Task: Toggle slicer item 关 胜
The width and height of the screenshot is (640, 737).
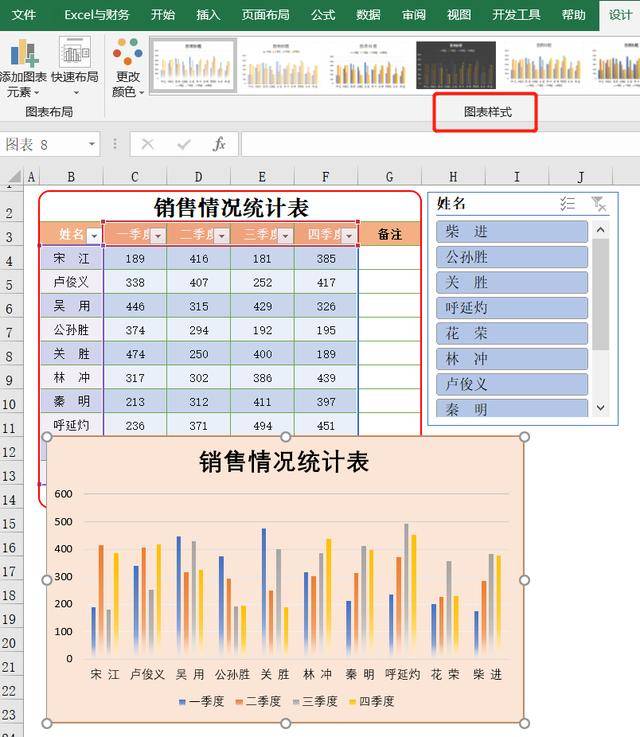Action: [x=512, y=282]
